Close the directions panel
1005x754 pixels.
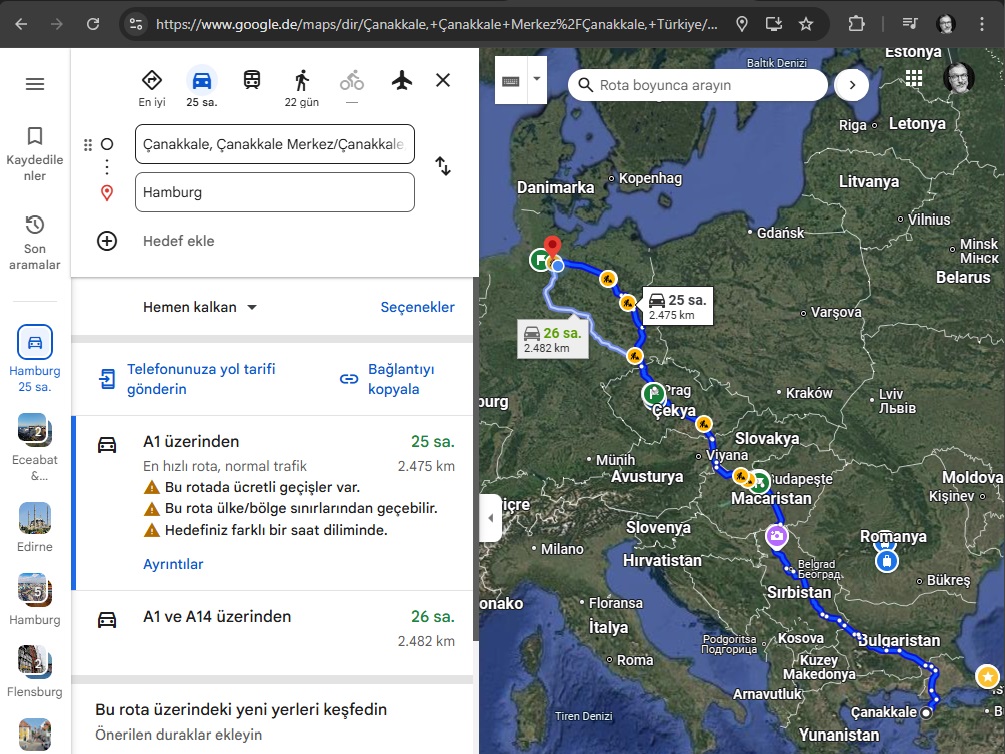coord(443,80)
